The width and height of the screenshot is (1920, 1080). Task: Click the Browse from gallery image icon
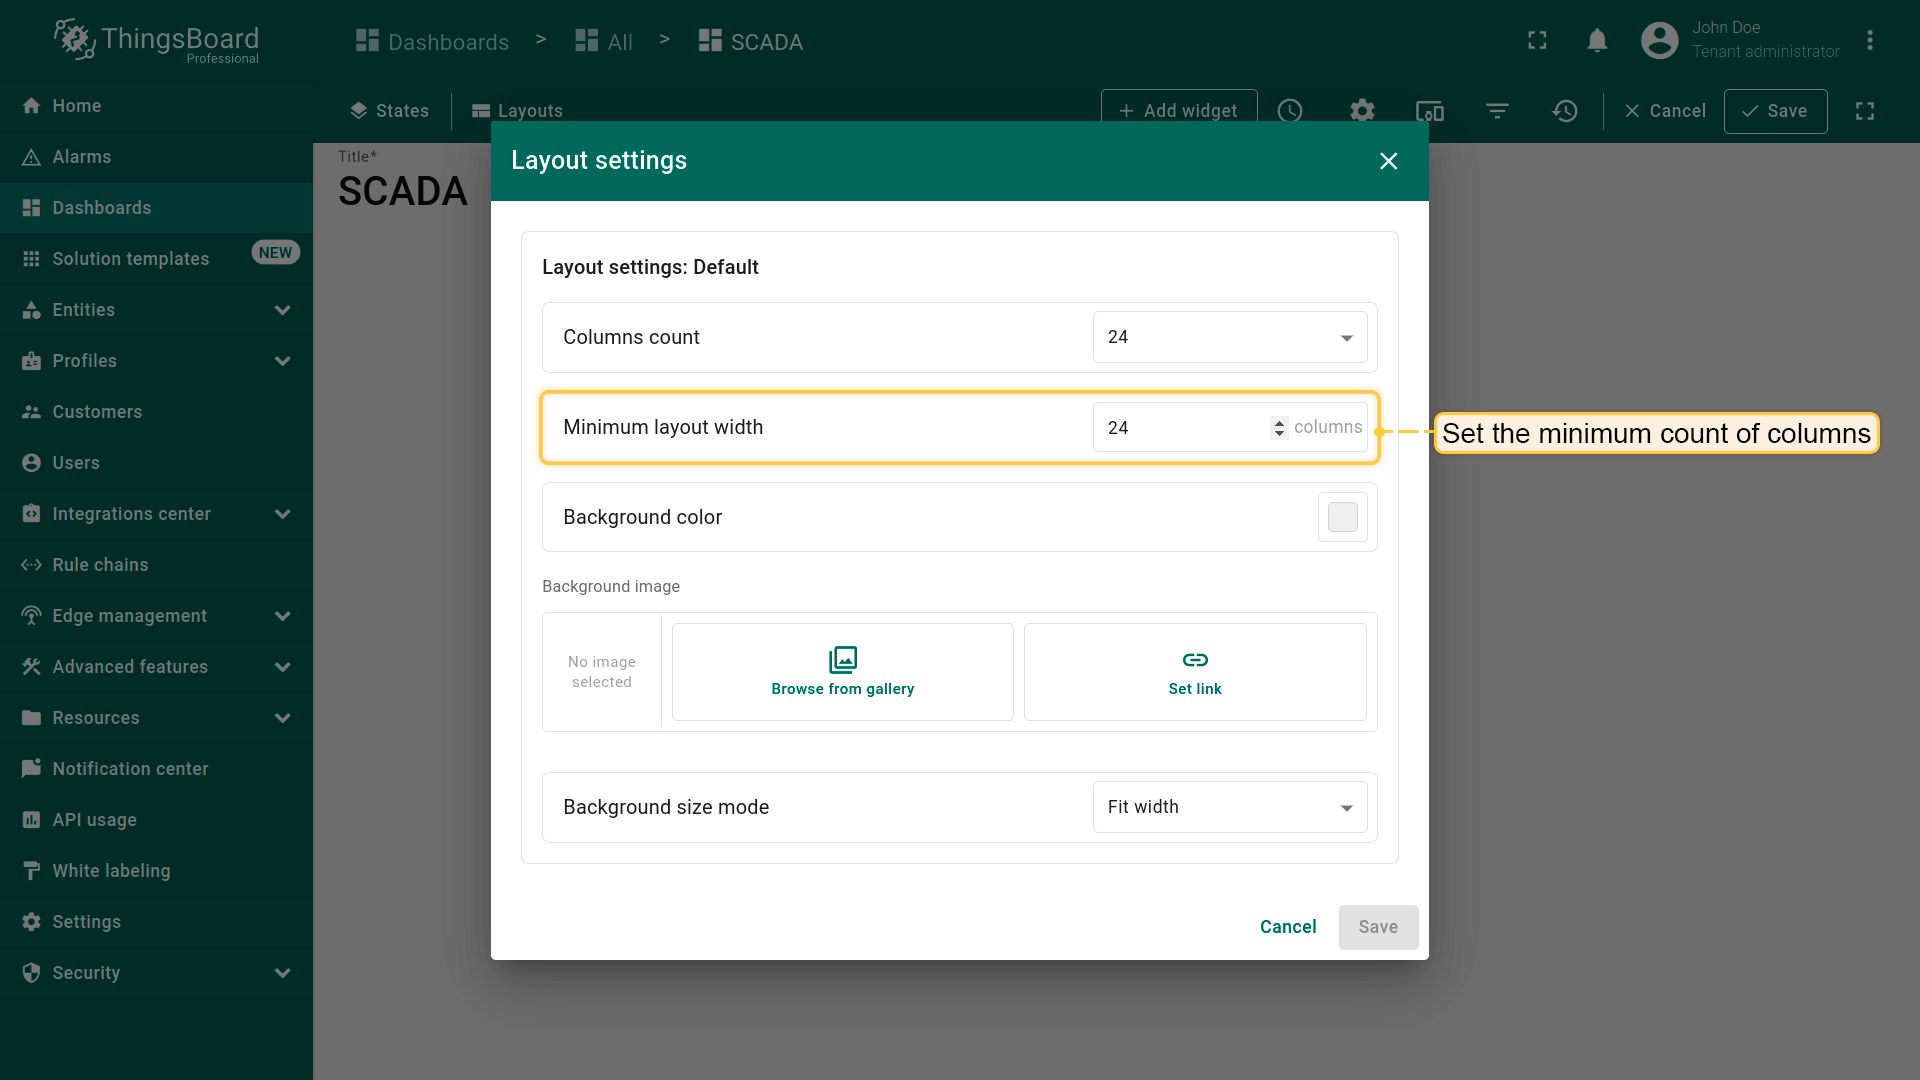[x=843, y=660]
